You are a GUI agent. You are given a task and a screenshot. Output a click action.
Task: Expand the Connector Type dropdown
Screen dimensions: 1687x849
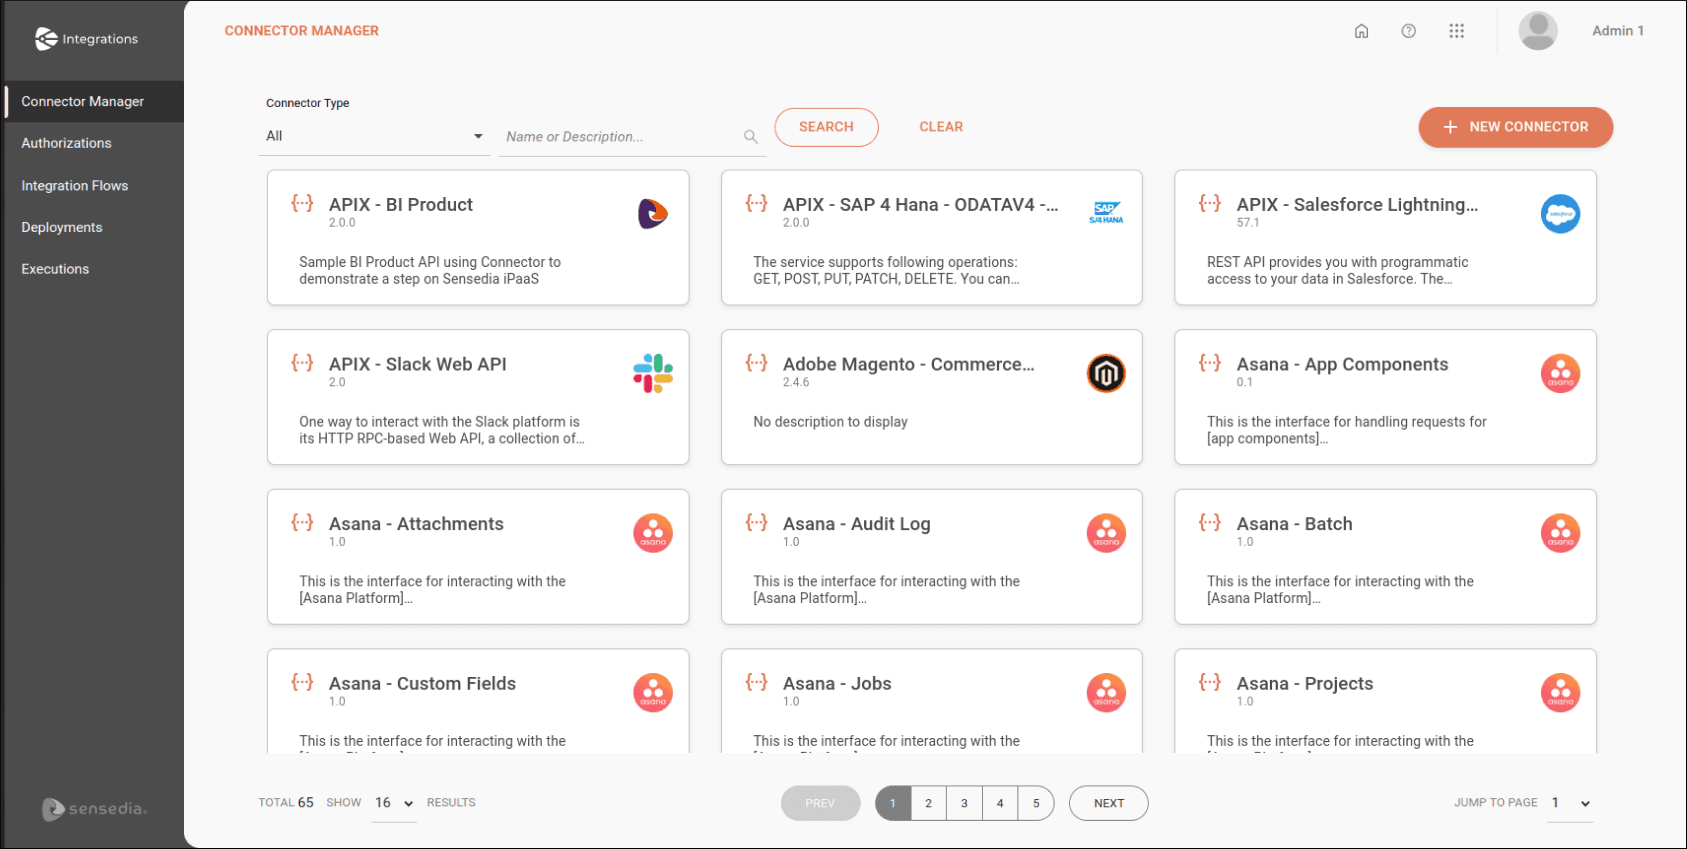point(374,136)
